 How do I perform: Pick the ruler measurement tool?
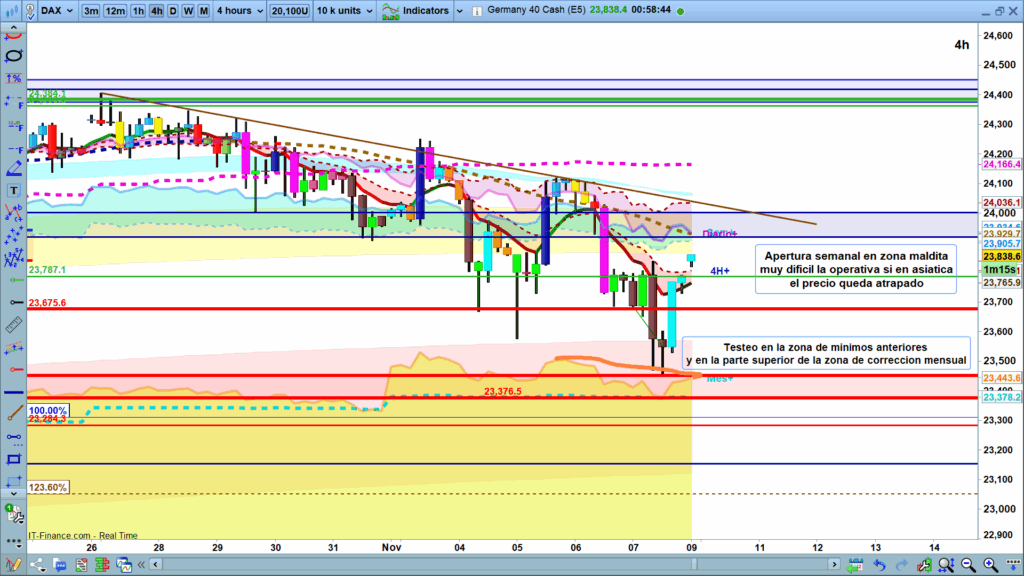click(x=14, y=326)
